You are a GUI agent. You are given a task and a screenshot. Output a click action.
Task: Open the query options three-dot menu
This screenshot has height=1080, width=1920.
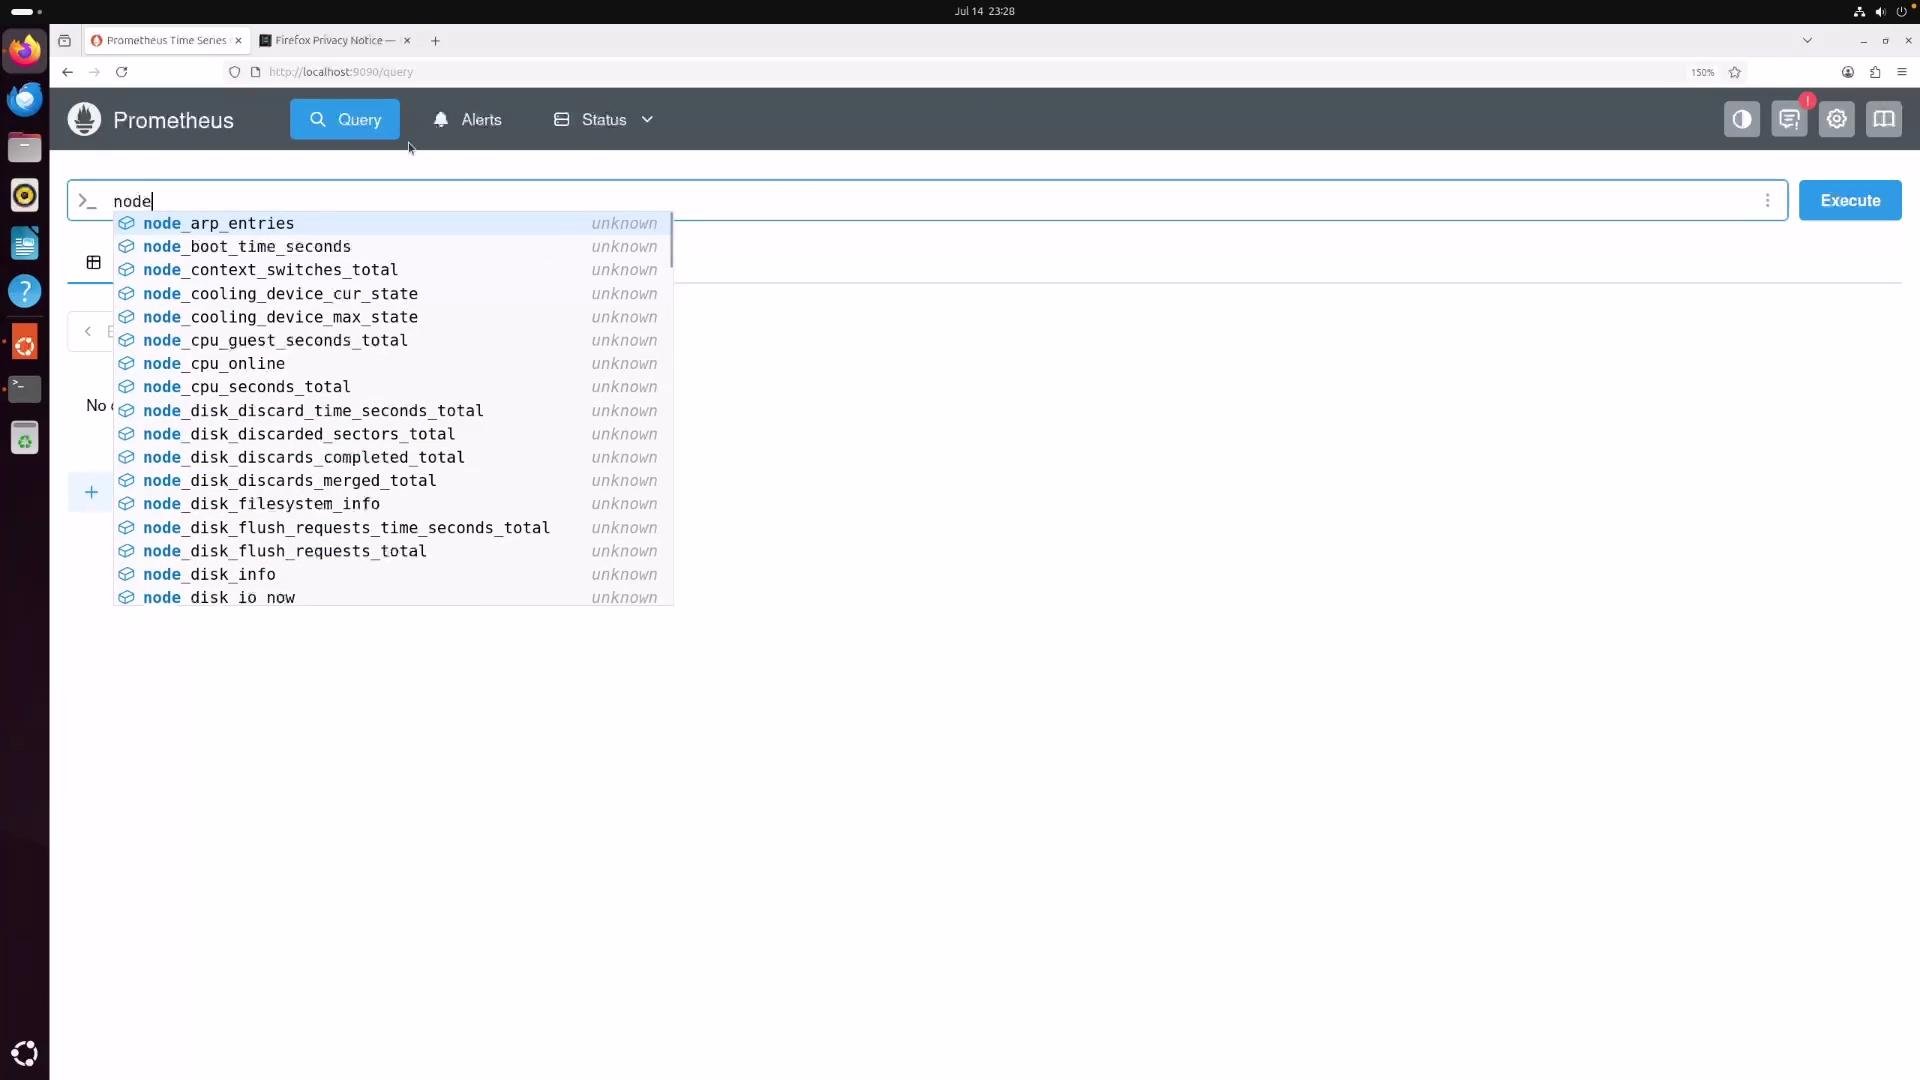click(x=1767, y=201)
